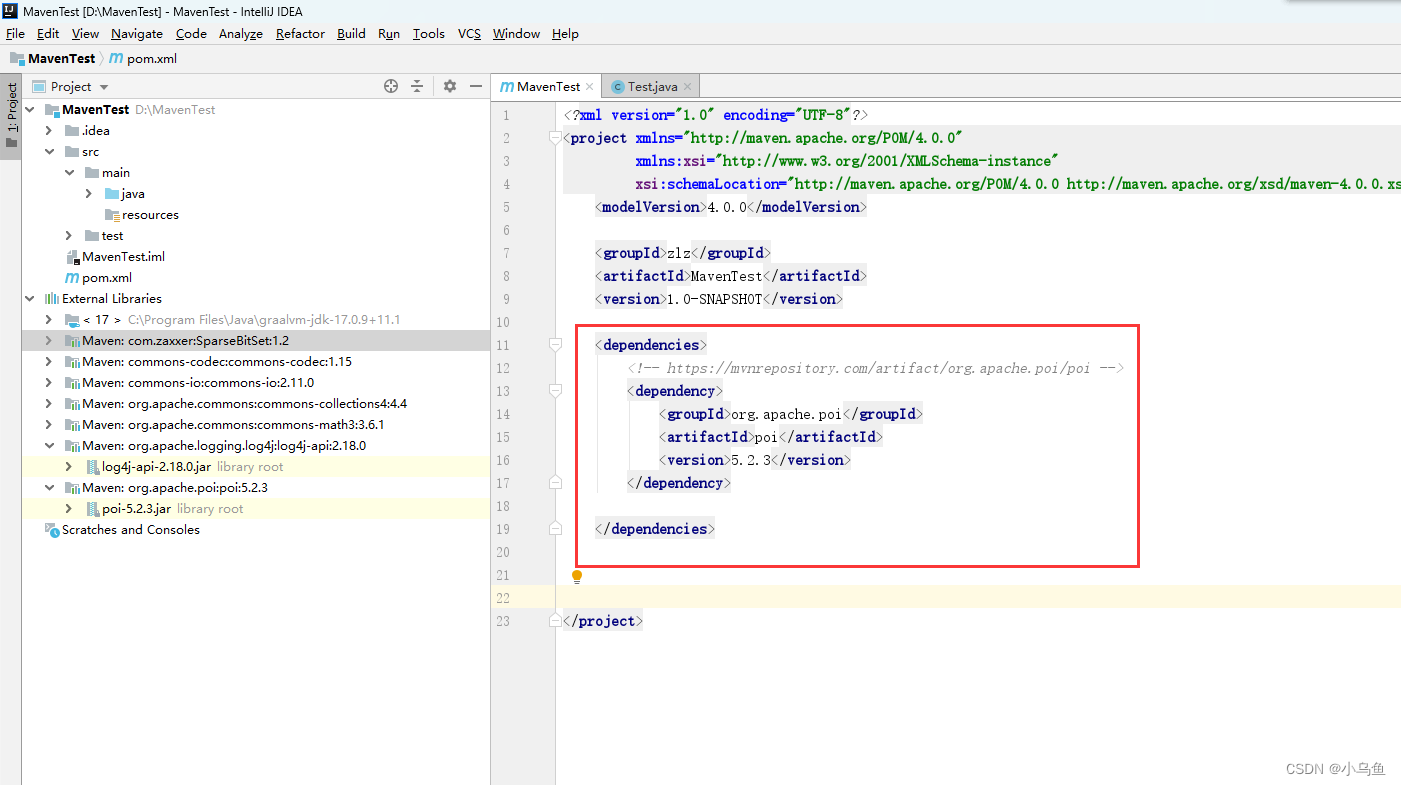This screenshot has width=1401, height=785.
Task: Expand commons-codec library node
Action: coord(49,362)
